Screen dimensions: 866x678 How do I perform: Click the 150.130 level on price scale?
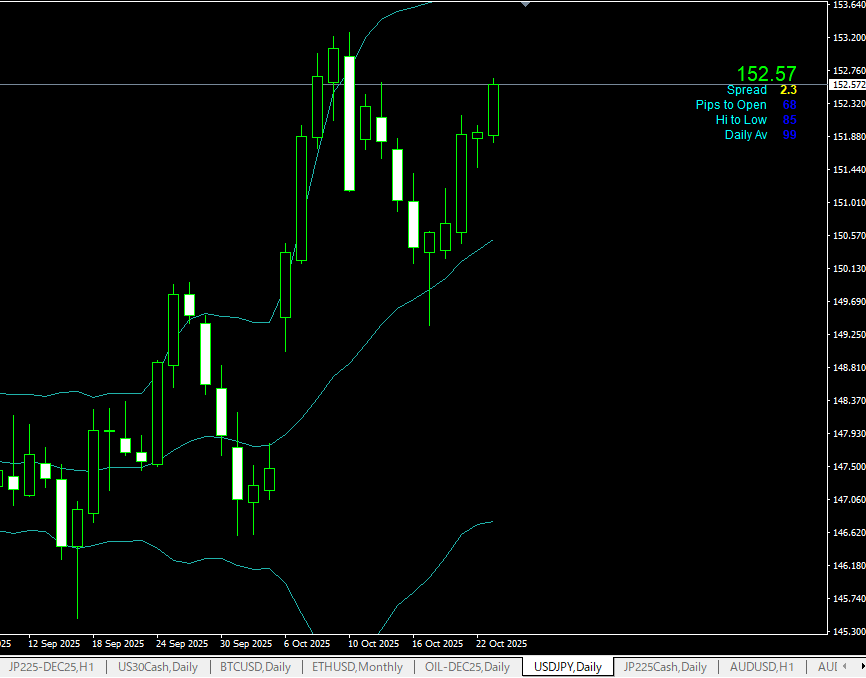pos(848,269)
